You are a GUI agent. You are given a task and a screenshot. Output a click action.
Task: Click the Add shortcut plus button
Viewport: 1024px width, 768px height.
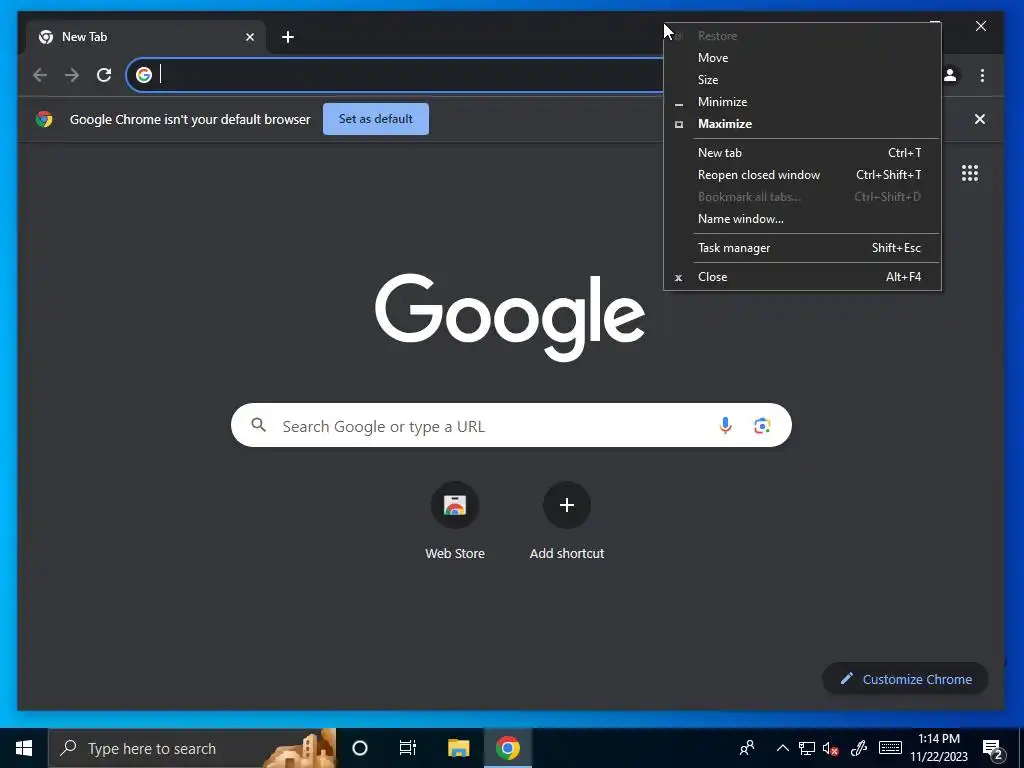tap(567, 505)
